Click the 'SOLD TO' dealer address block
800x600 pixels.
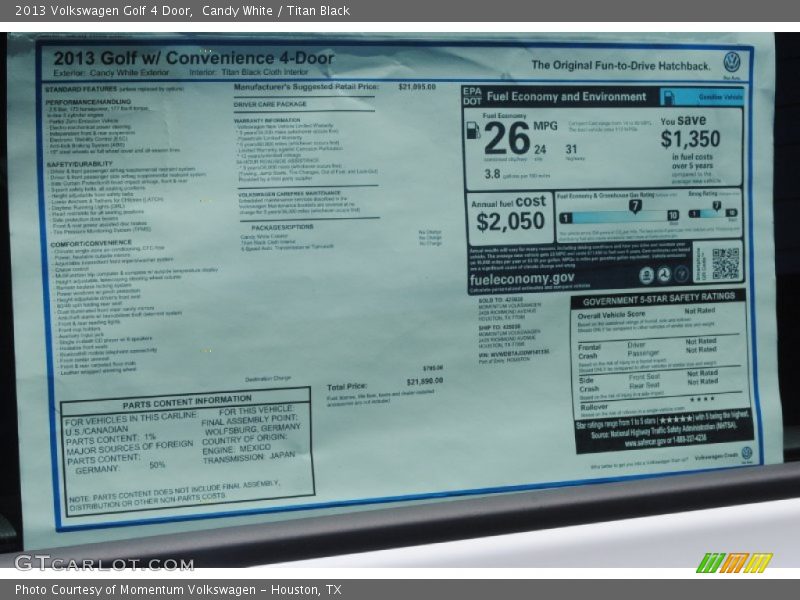tap(510, 308)
